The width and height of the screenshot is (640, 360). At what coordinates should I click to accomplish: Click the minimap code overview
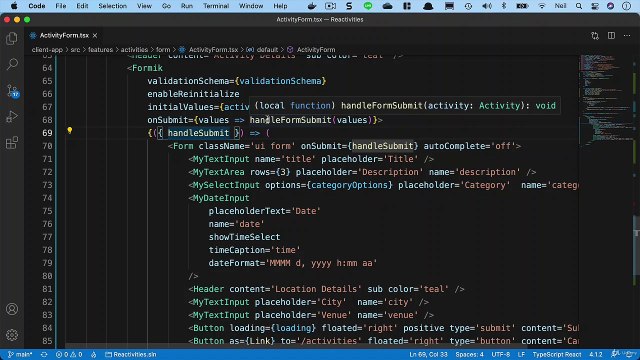pyautogui.click(x=605, y=100)
